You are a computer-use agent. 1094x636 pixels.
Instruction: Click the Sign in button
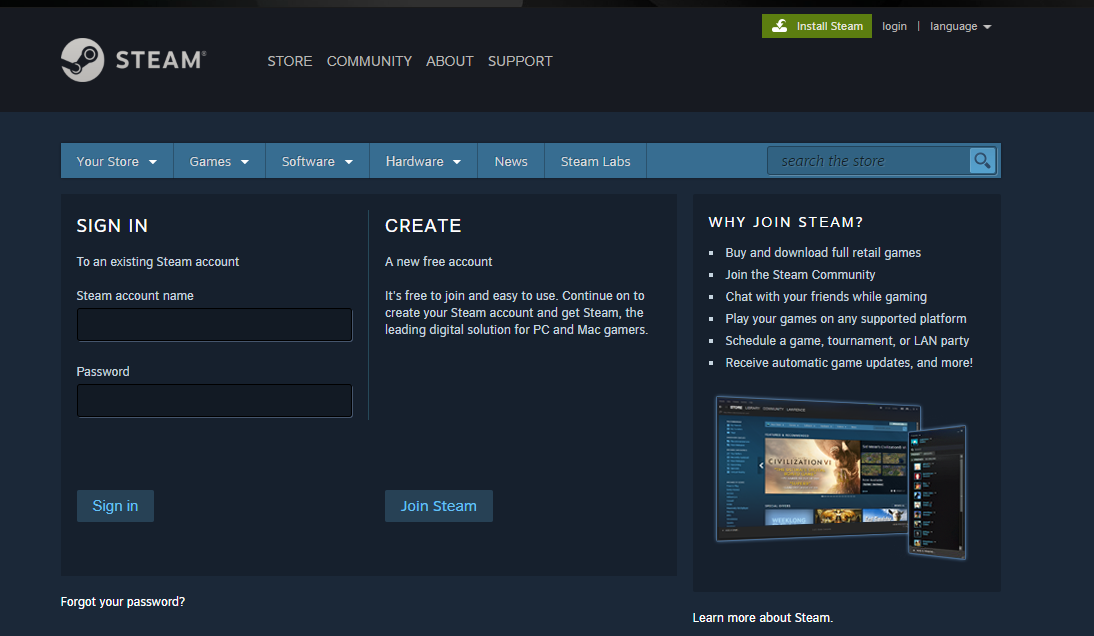point(115,506)
